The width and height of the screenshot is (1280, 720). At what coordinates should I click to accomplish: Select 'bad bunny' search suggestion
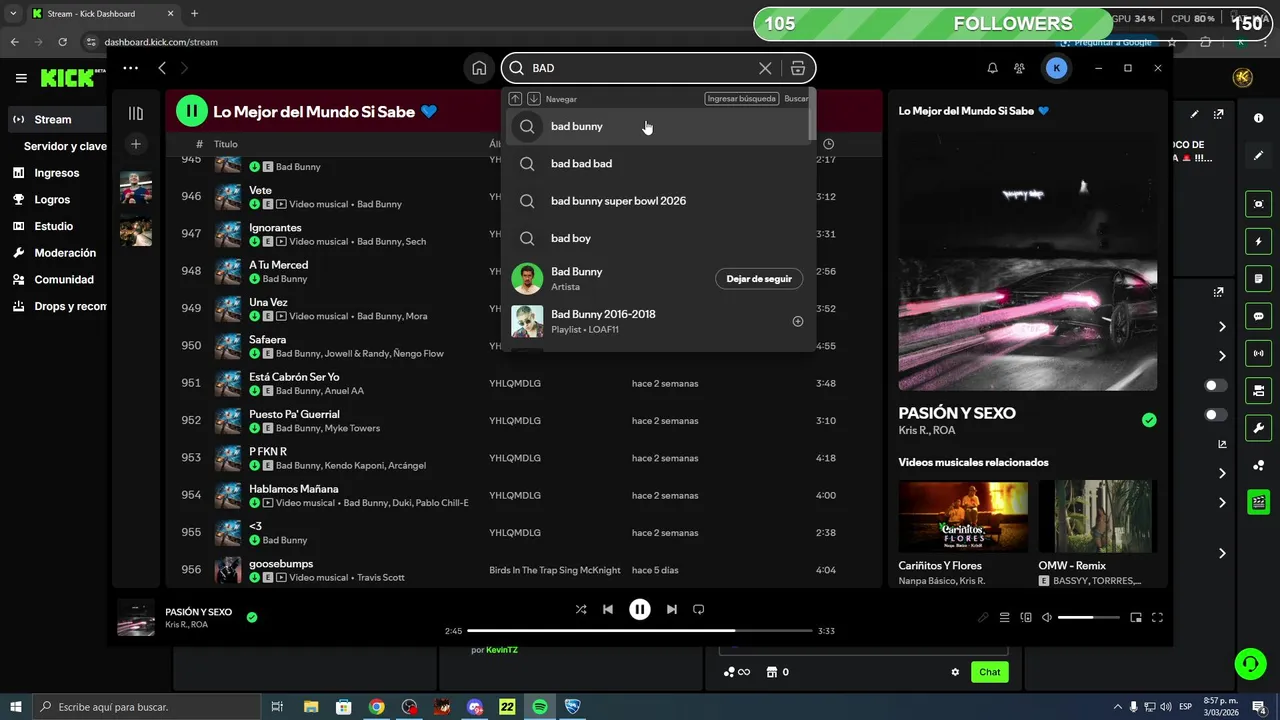coord(657,126)
